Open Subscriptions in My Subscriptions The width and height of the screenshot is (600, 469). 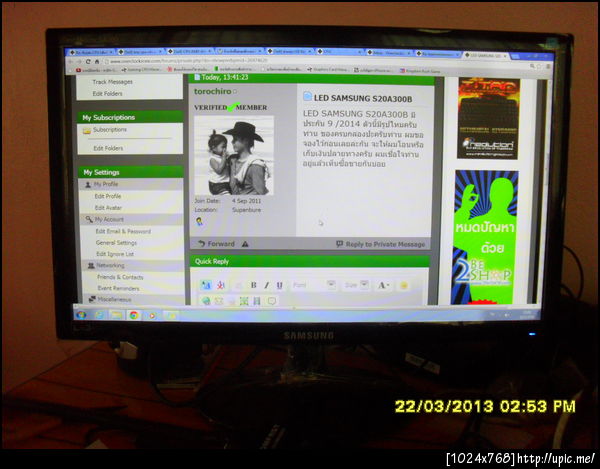tap(110, 130)
